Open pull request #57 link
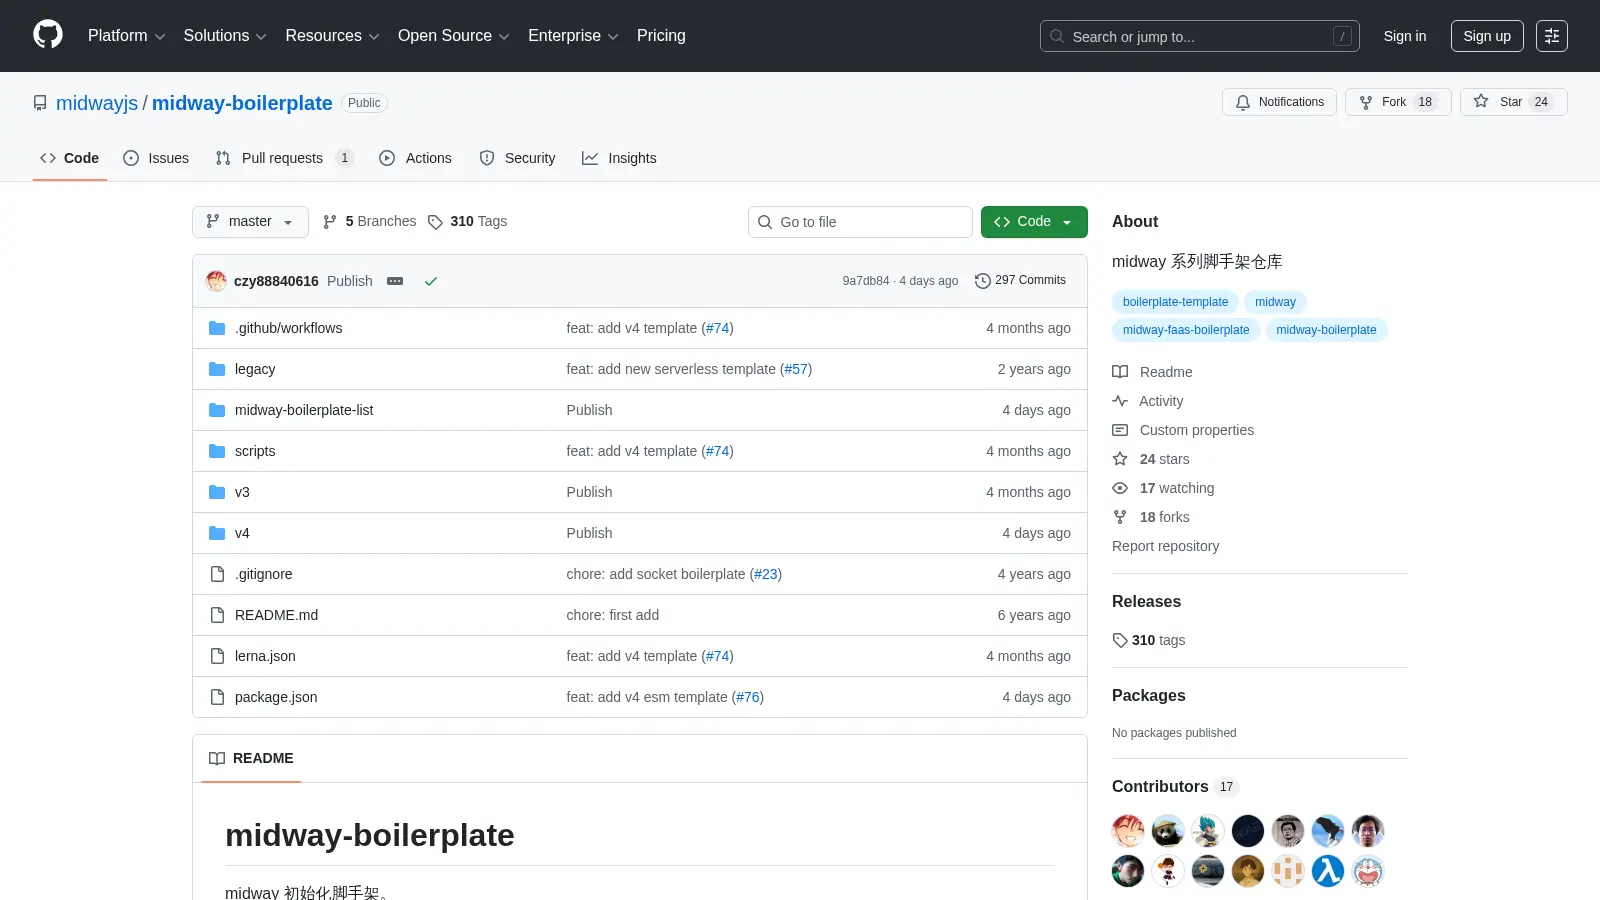This screenshot has width=1600, height=900. [x=796, y=369]
